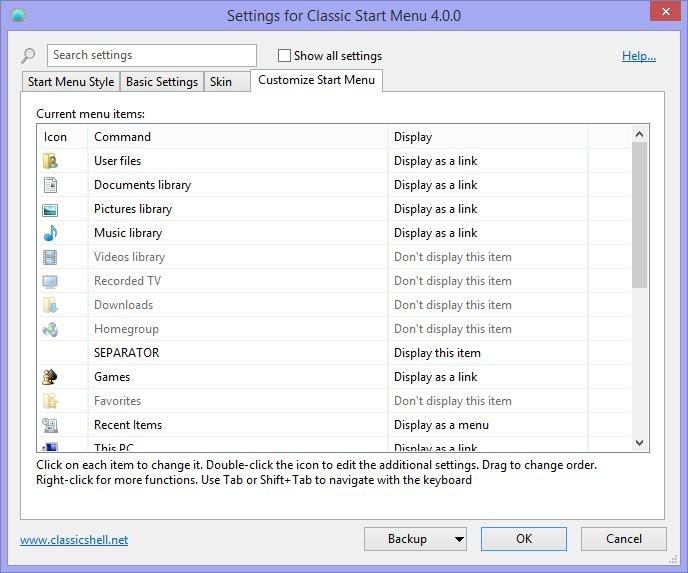Viewport: 688px width, 573px height.
Task: Open the Help link
Action: tap(639, 56)
